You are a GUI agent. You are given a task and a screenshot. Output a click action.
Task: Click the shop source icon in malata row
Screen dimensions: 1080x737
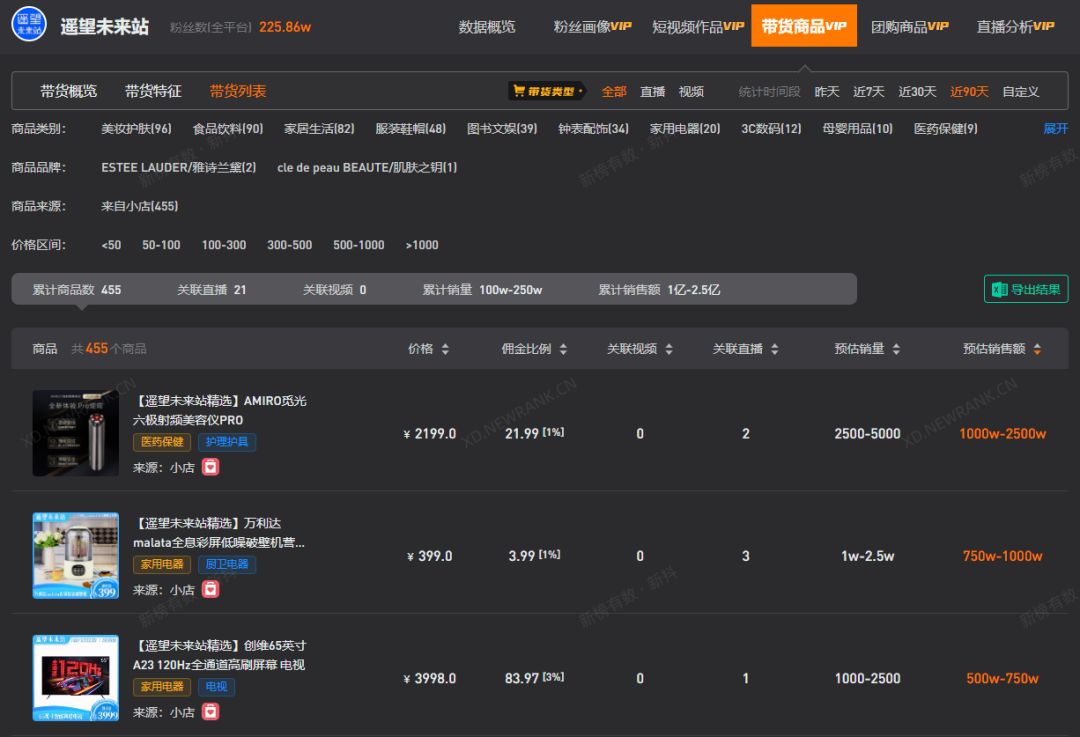(x=210, y=590)
